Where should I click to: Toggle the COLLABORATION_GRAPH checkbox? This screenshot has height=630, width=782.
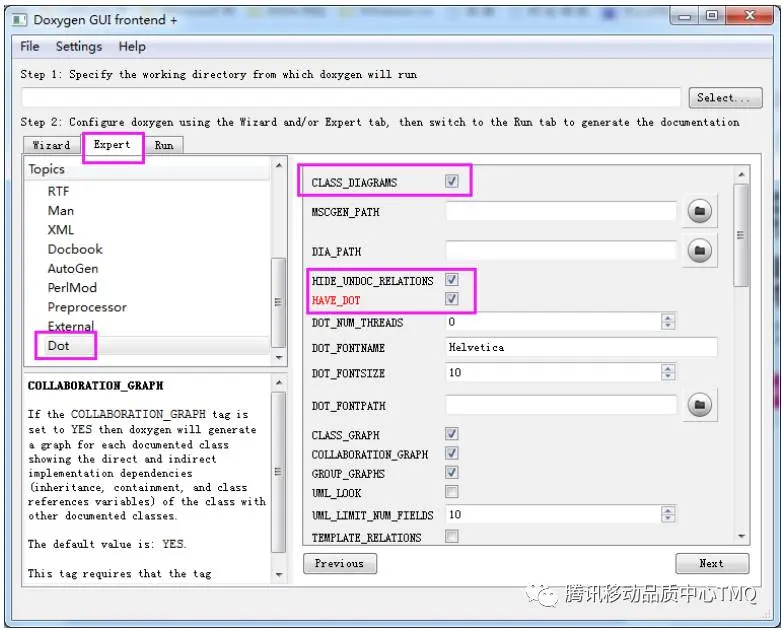coord(452,453)
